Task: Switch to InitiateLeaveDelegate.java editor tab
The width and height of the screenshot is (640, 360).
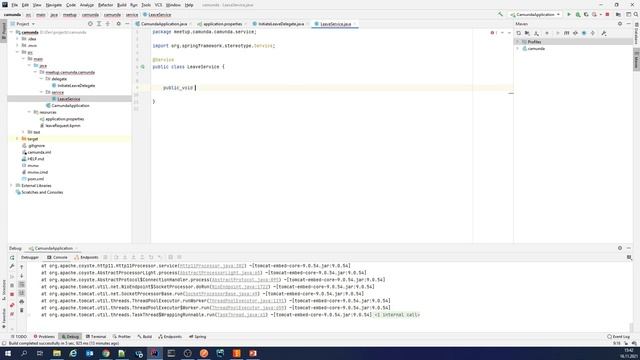Action: coord(281,24)
